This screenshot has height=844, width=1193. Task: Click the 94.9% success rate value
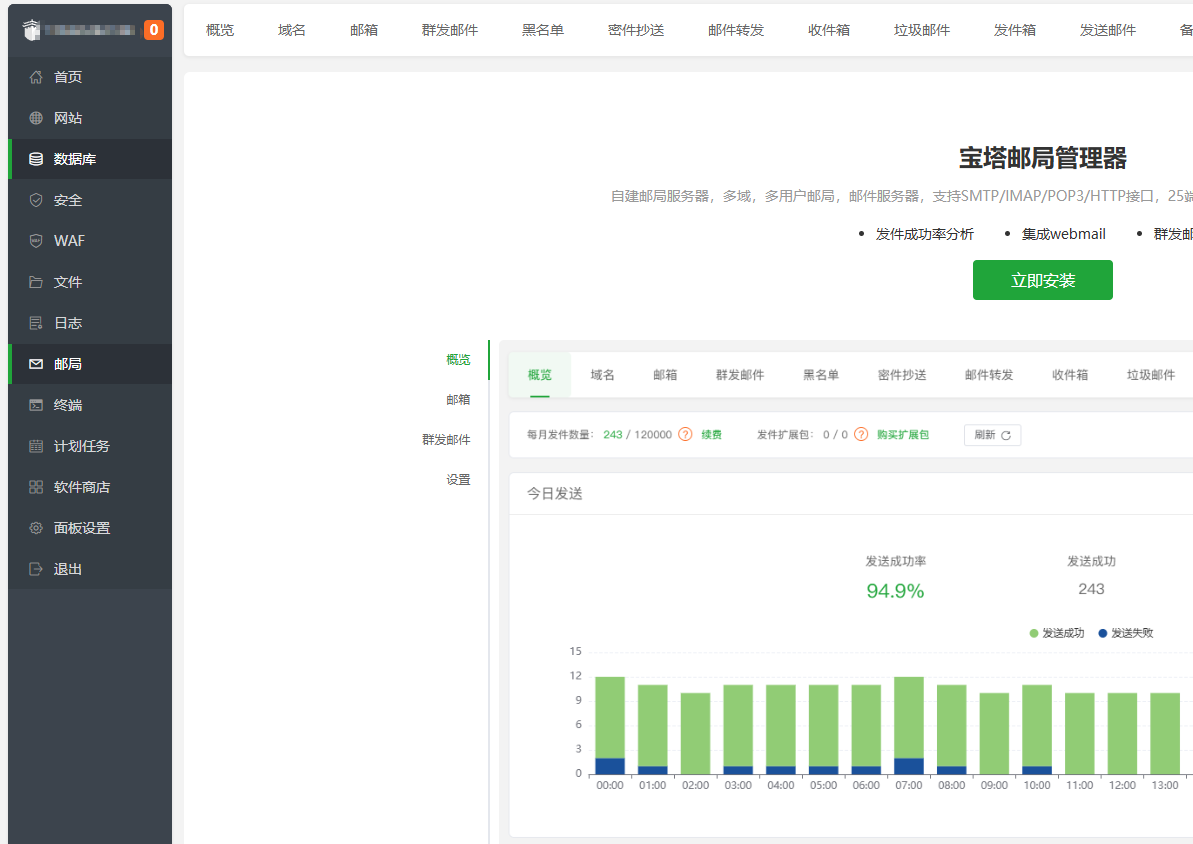coord(895,591)
